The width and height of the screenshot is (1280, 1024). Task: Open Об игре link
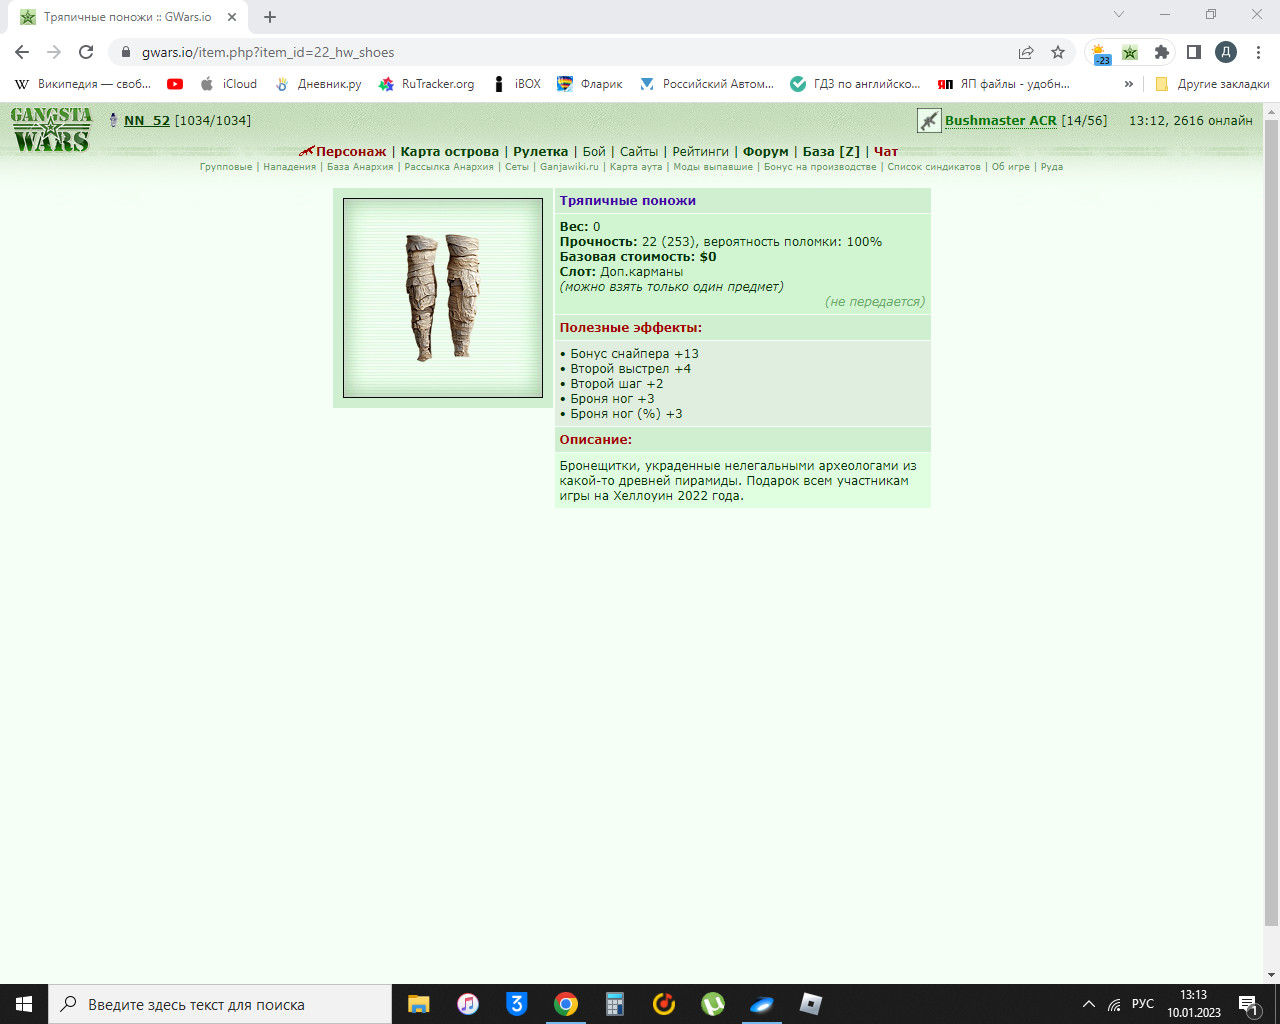tap(1011, 167)
